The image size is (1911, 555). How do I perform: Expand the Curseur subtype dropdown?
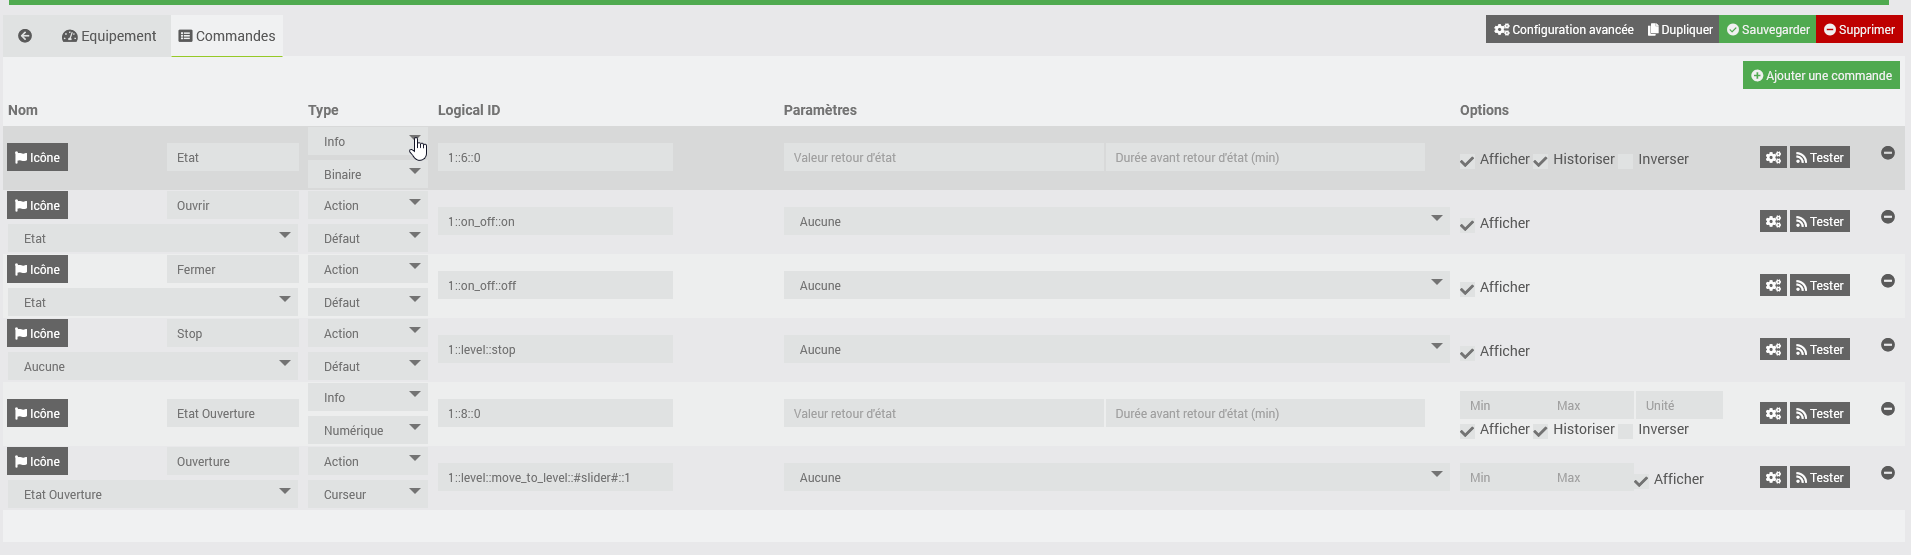368,494
